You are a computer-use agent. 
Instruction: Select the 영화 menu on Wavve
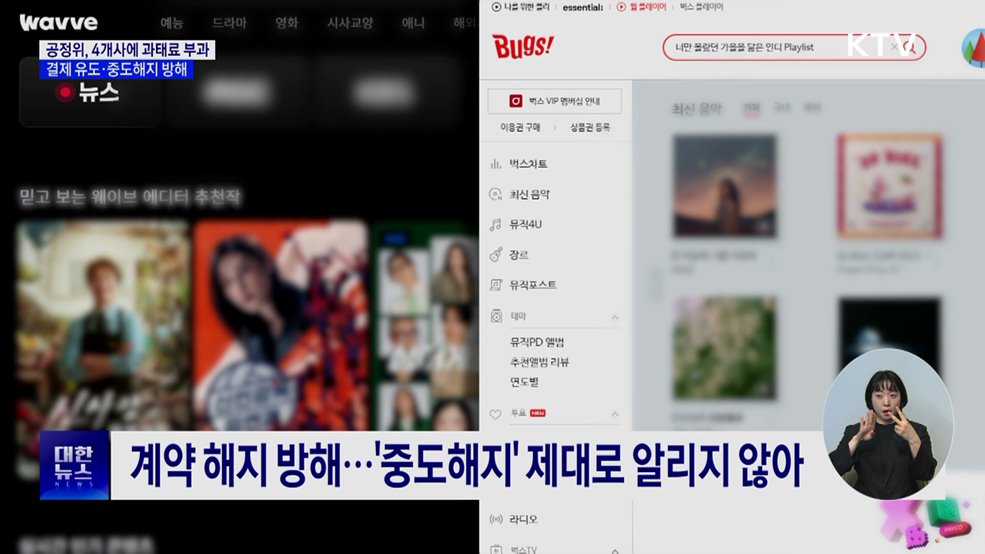(x=287, y=22)
